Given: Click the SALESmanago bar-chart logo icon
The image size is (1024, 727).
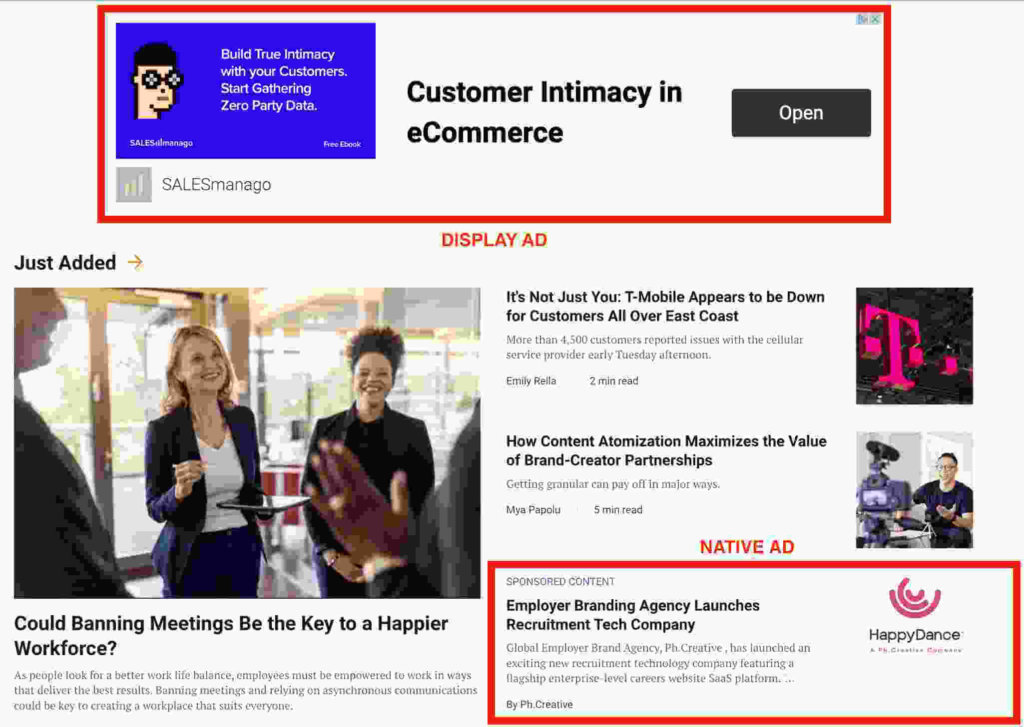Looking at the screenshot, I should tap(132, 184).
